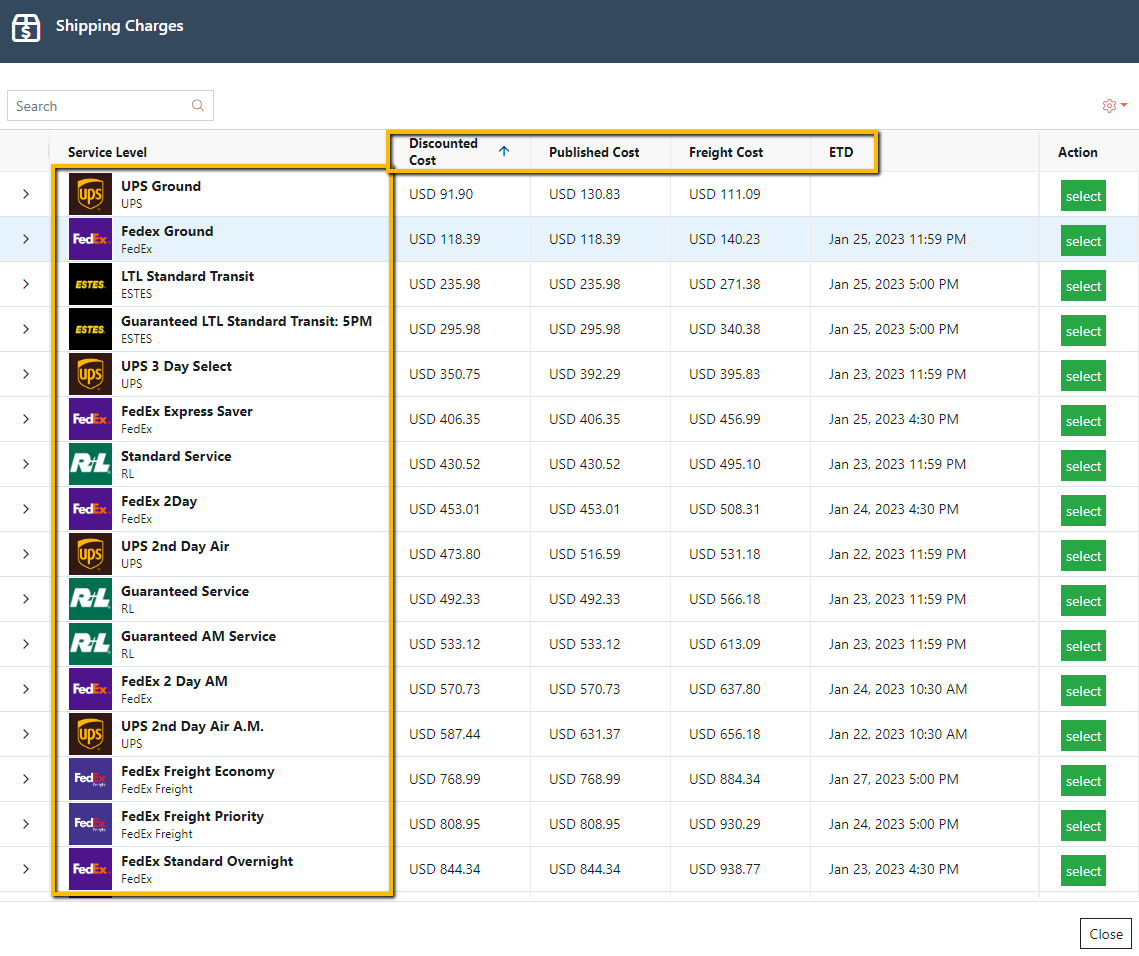Expand the Fedex Ground row
The image size is (1139, 956).
(25, 239)
